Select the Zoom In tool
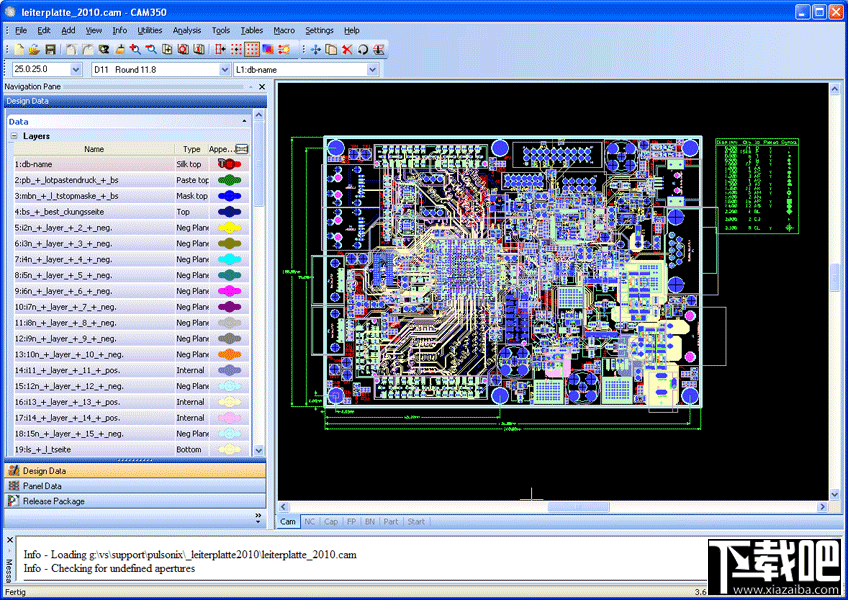The image size is (848, 600). coord(137,48)
